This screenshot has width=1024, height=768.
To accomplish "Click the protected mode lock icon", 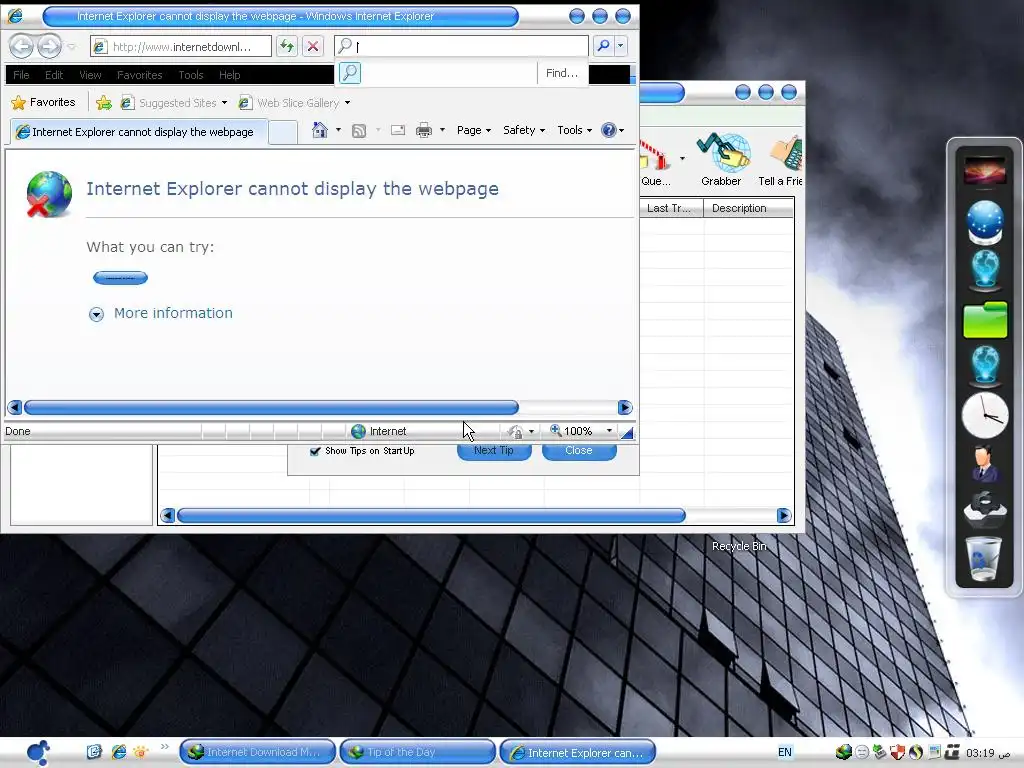I will pos(515,432).
